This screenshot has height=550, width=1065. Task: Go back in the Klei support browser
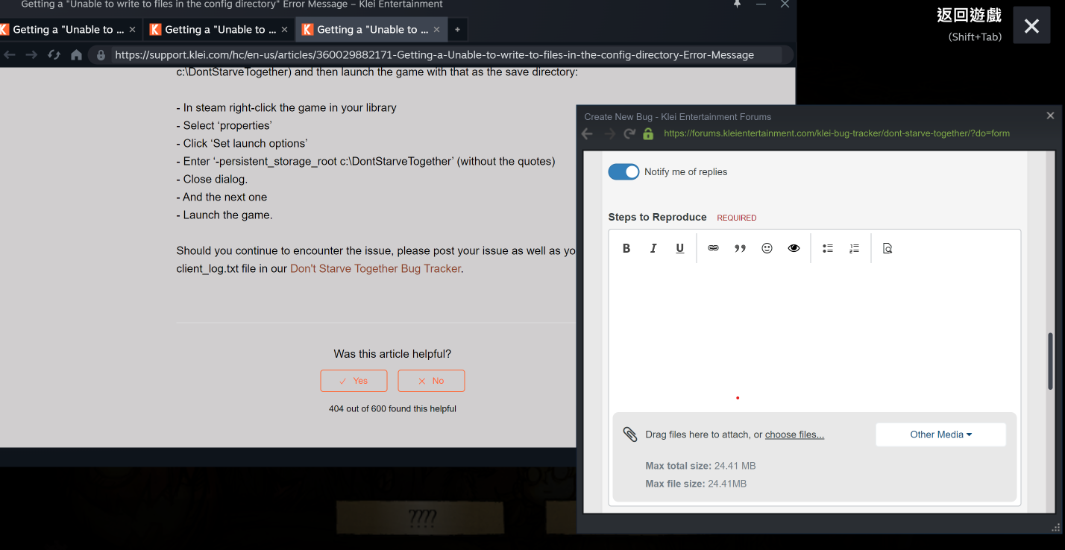pyautogui.click(x=10, y=55)
